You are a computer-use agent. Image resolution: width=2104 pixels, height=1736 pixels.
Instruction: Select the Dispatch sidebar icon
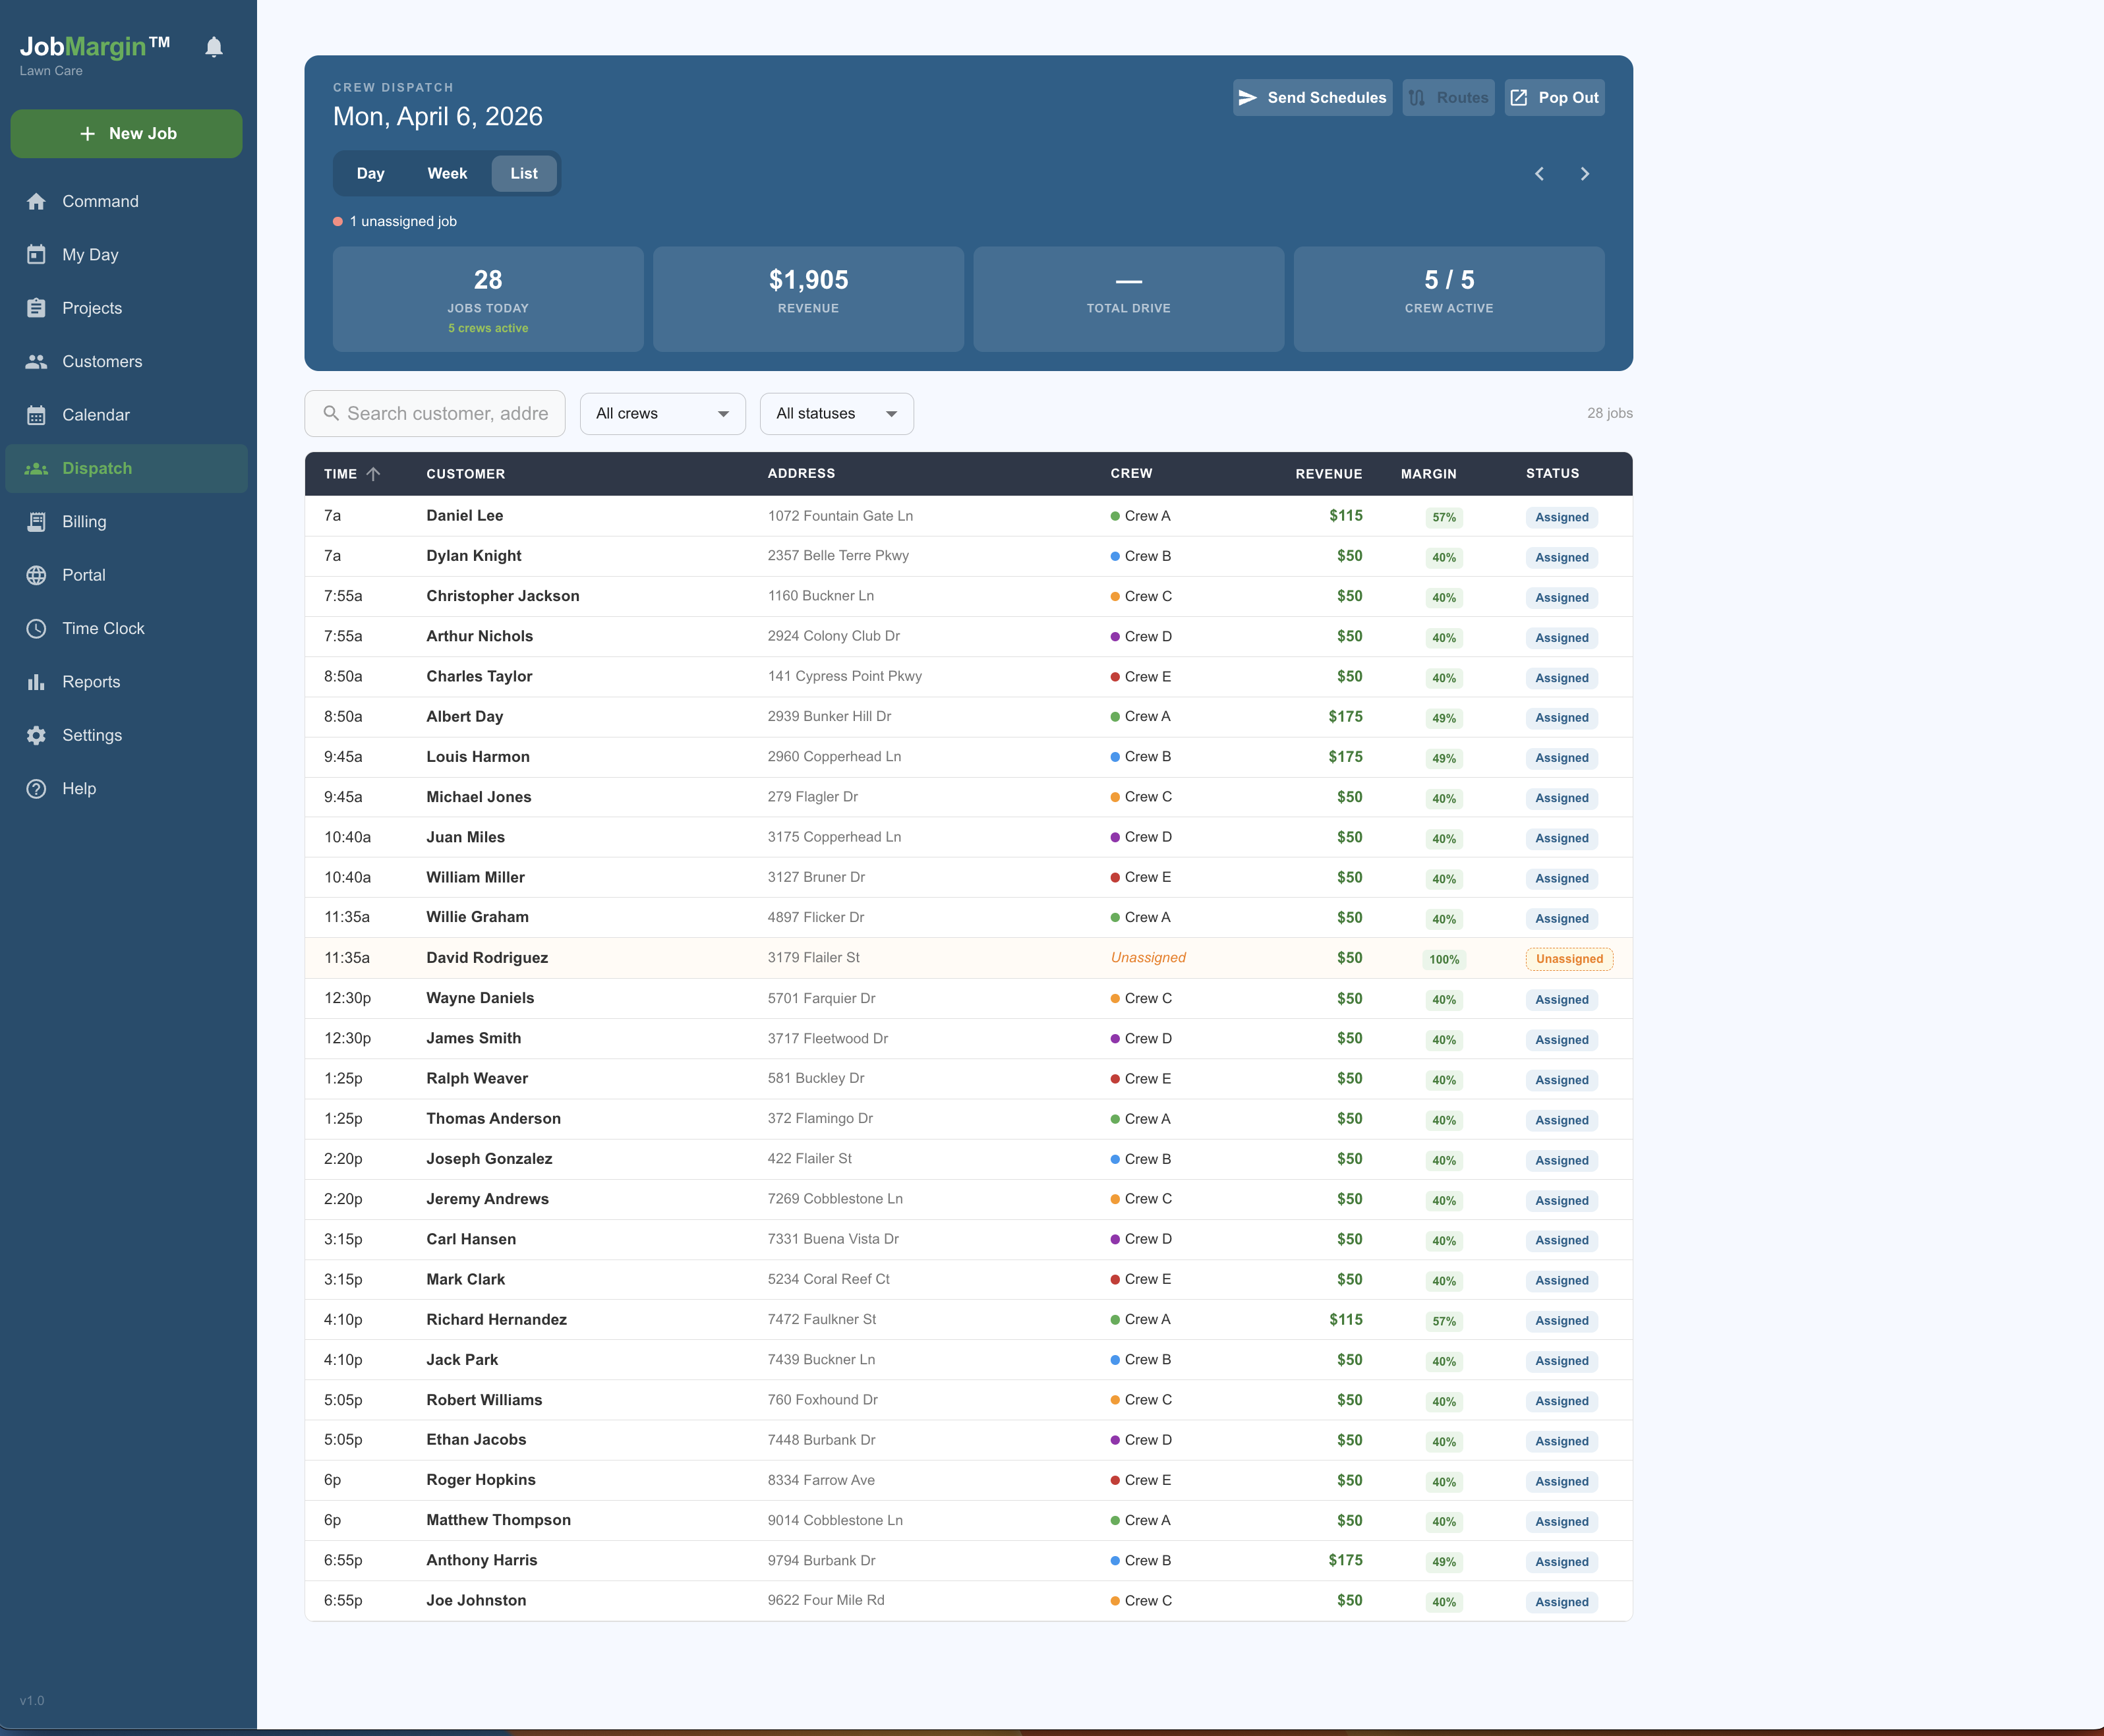click(36, 468)
